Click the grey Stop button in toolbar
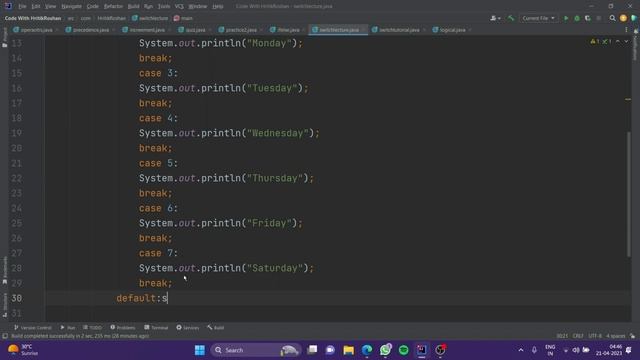The width and height of the screenshot is (640, 360). [599, 18]
